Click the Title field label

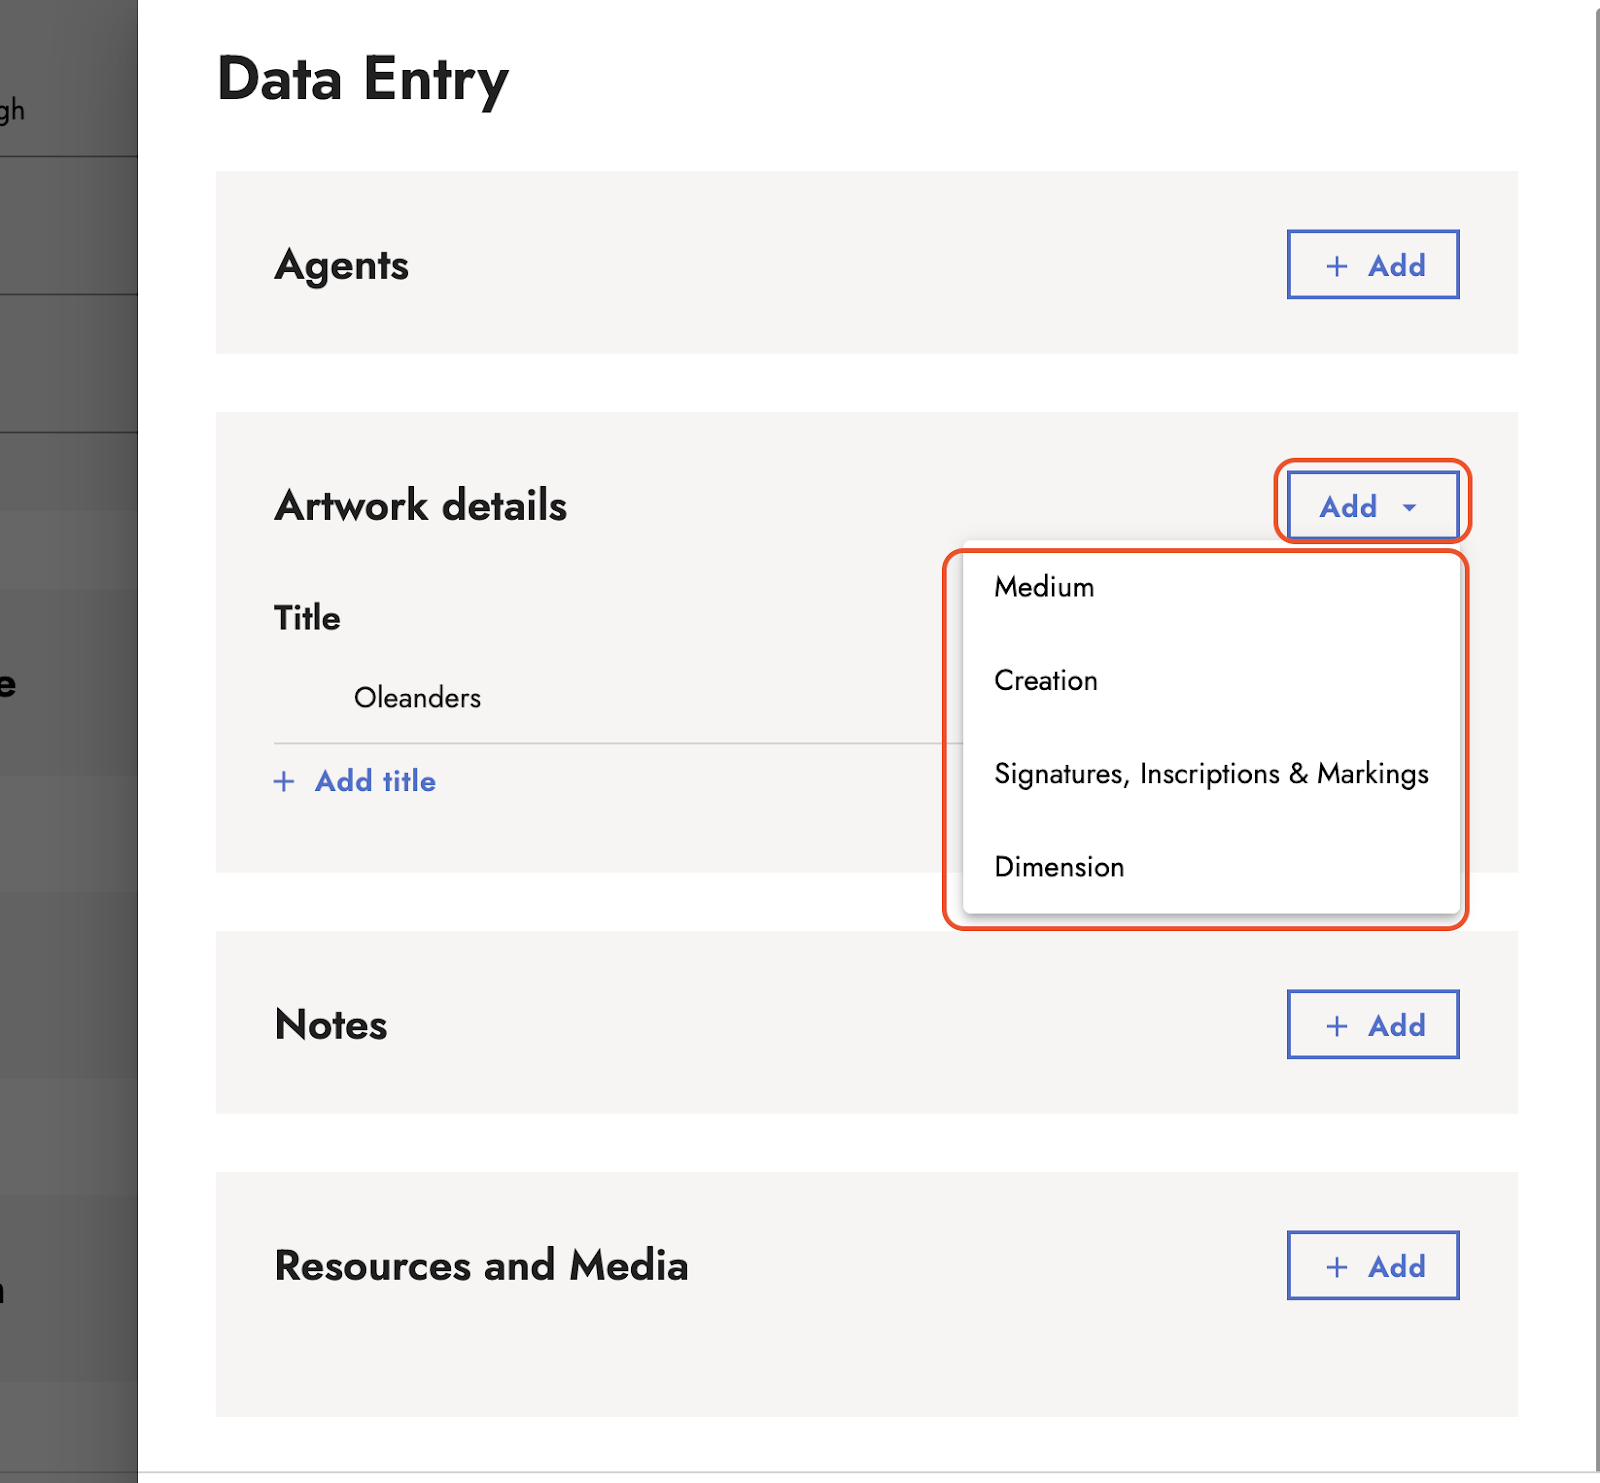point(307,618)
